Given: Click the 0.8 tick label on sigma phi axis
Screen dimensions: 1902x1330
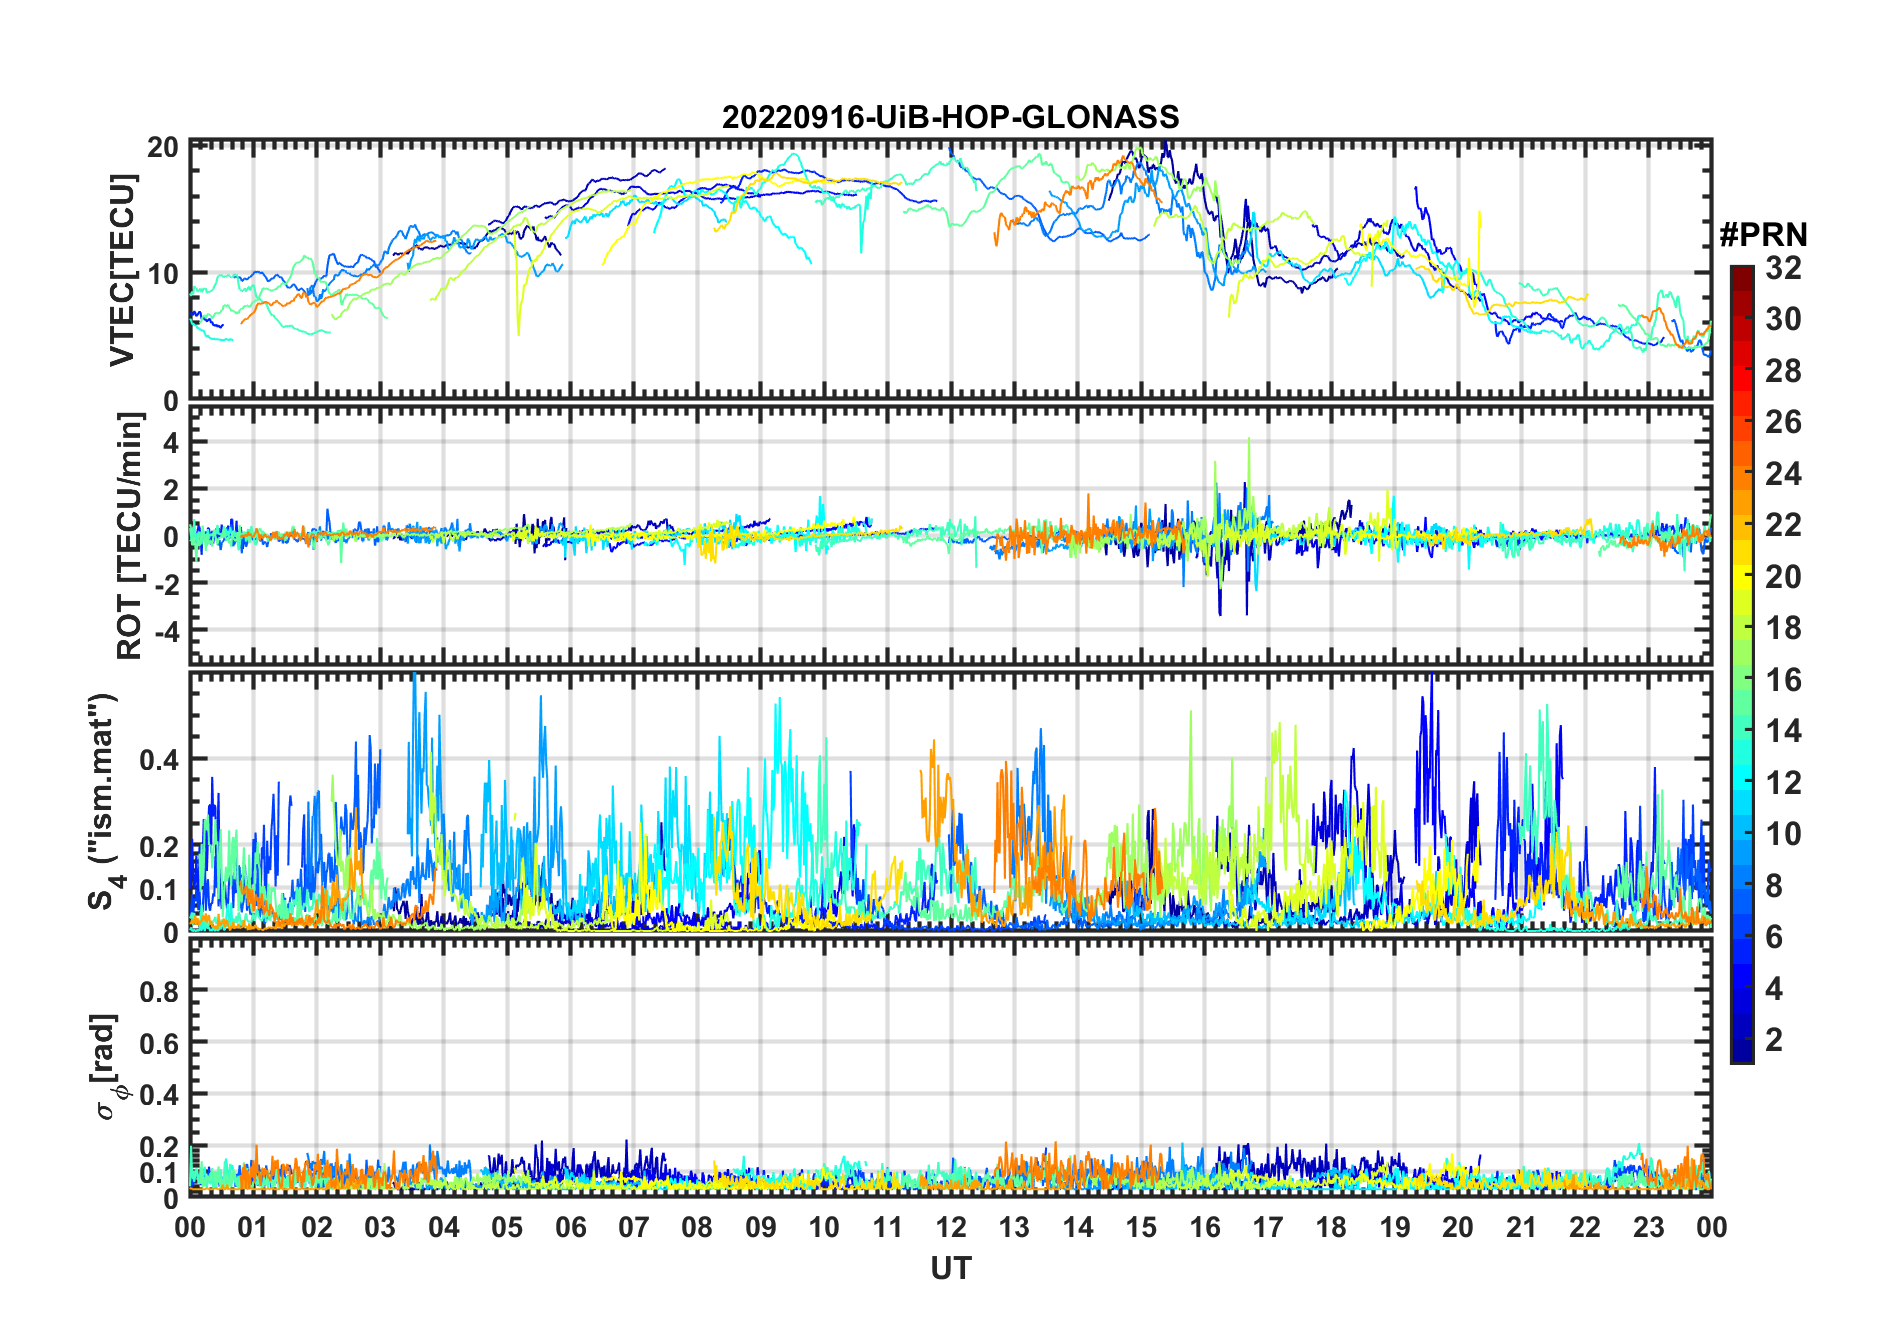Looking at the screenshot, I should point(159,991).
